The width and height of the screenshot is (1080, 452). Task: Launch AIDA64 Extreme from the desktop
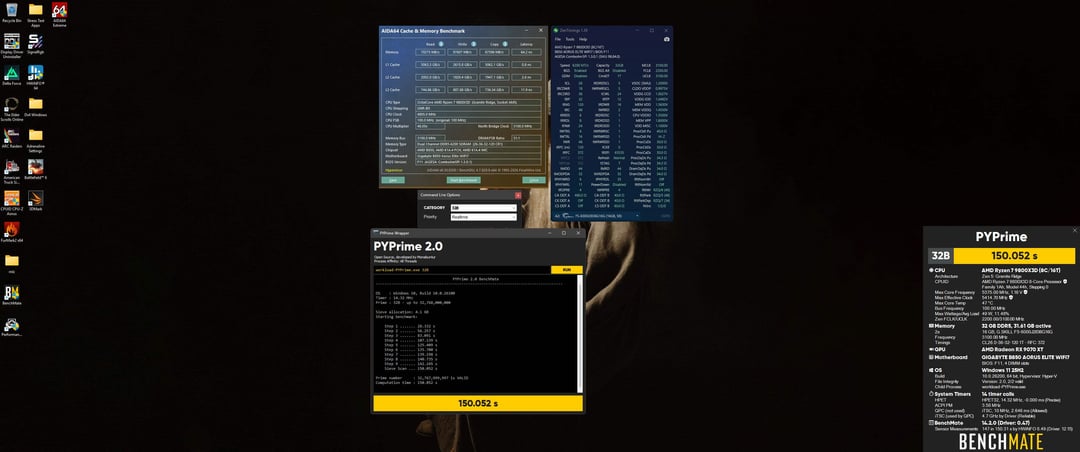(59, 14)
